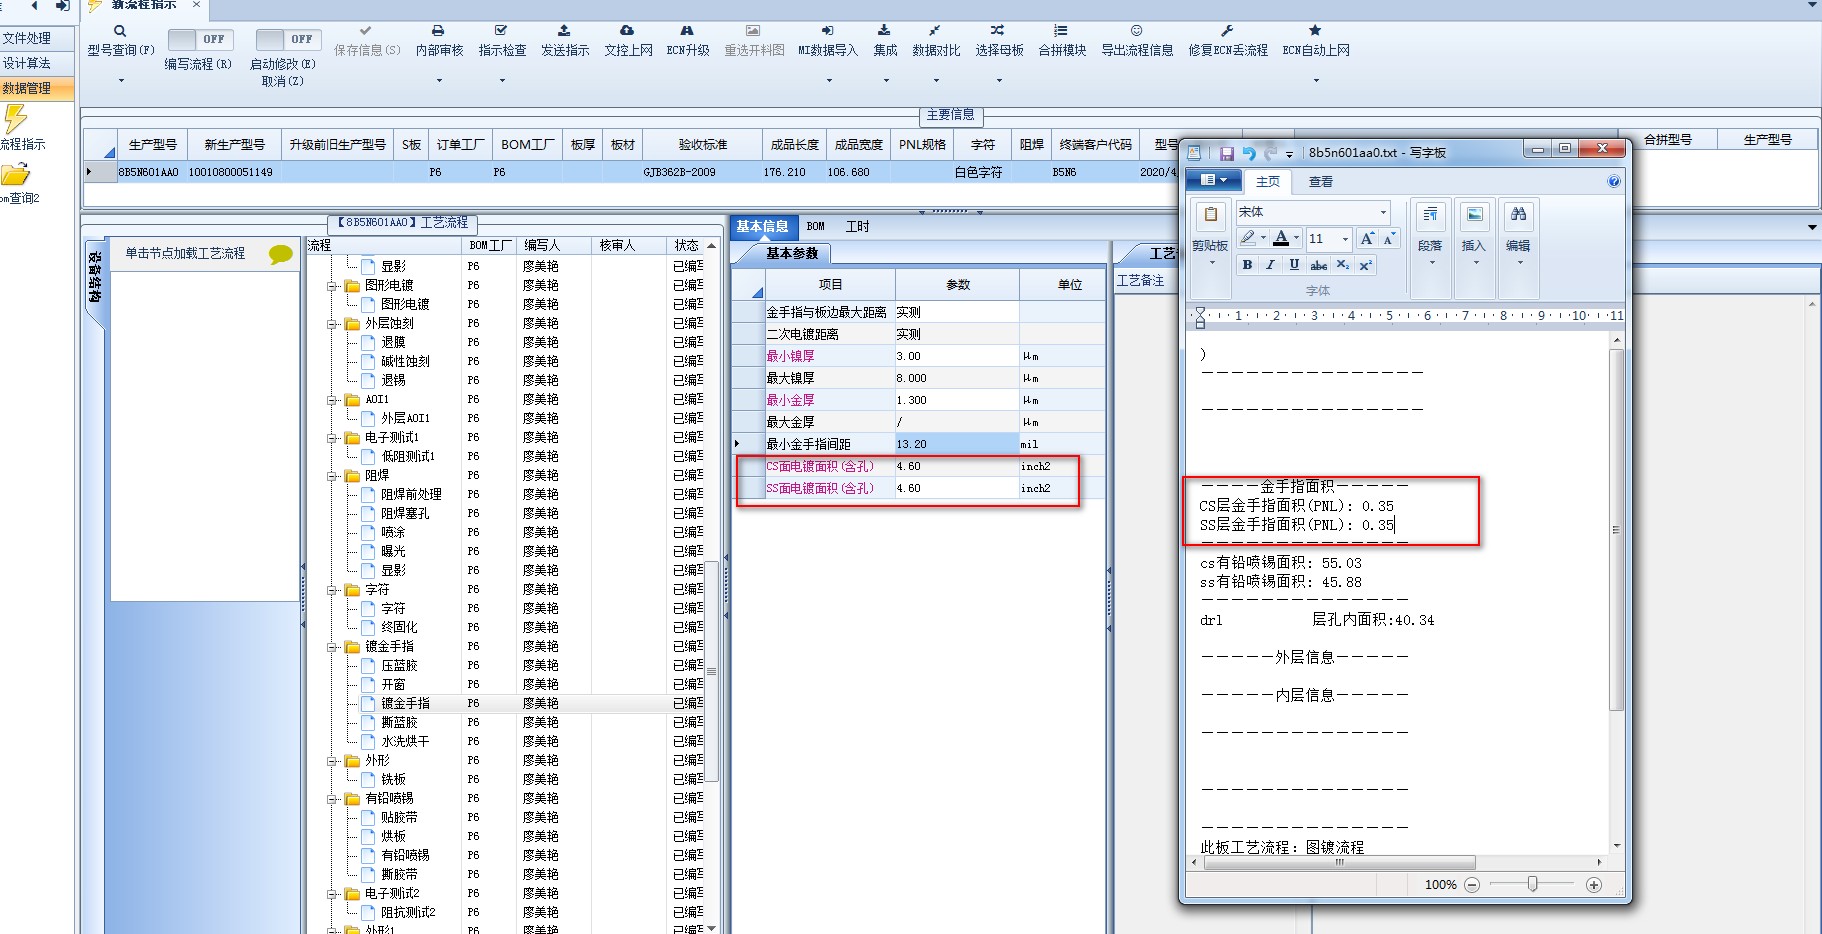Open the 设计算法 sidebar section
This screenshot has height=934, width=1822.
click(37, 63)
